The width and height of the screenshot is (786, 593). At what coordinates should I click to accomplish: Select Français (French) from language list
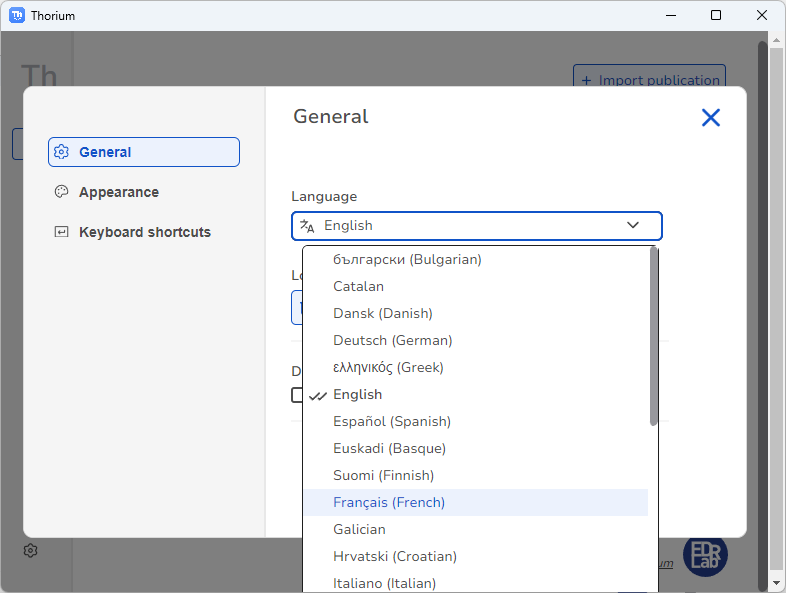(x=389, y=502)
